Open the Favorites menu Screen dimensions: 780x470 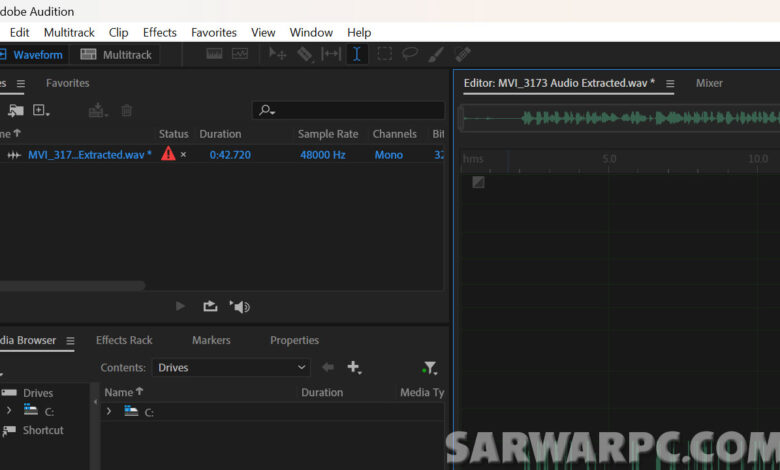214,32
